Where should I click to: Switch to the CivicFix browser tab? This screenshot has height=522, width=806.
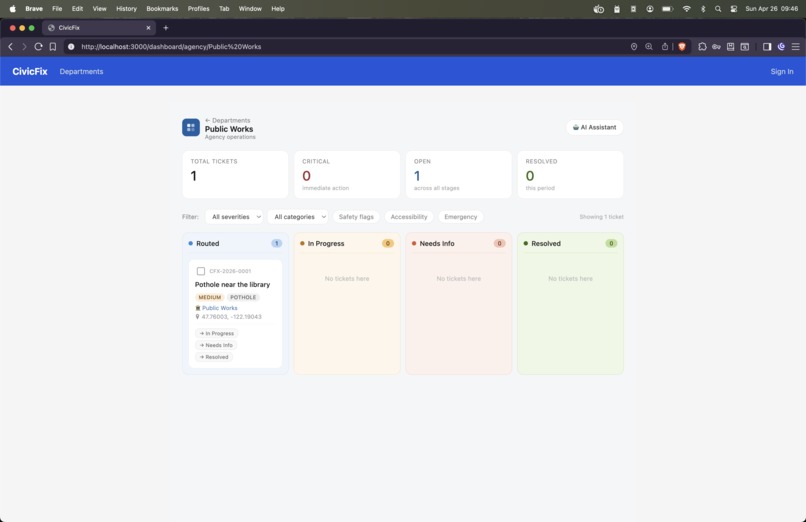99,28
